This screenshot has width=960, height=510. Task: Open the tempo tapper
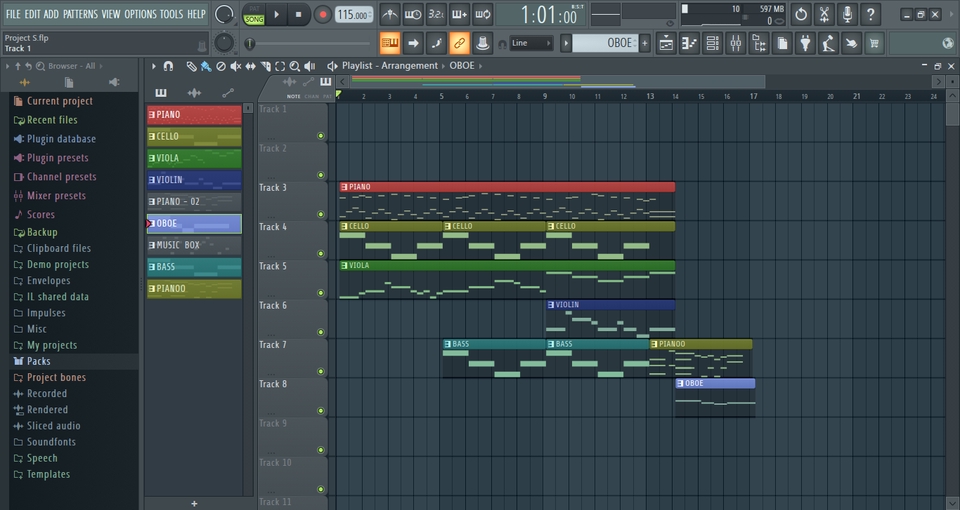[828, 43]
